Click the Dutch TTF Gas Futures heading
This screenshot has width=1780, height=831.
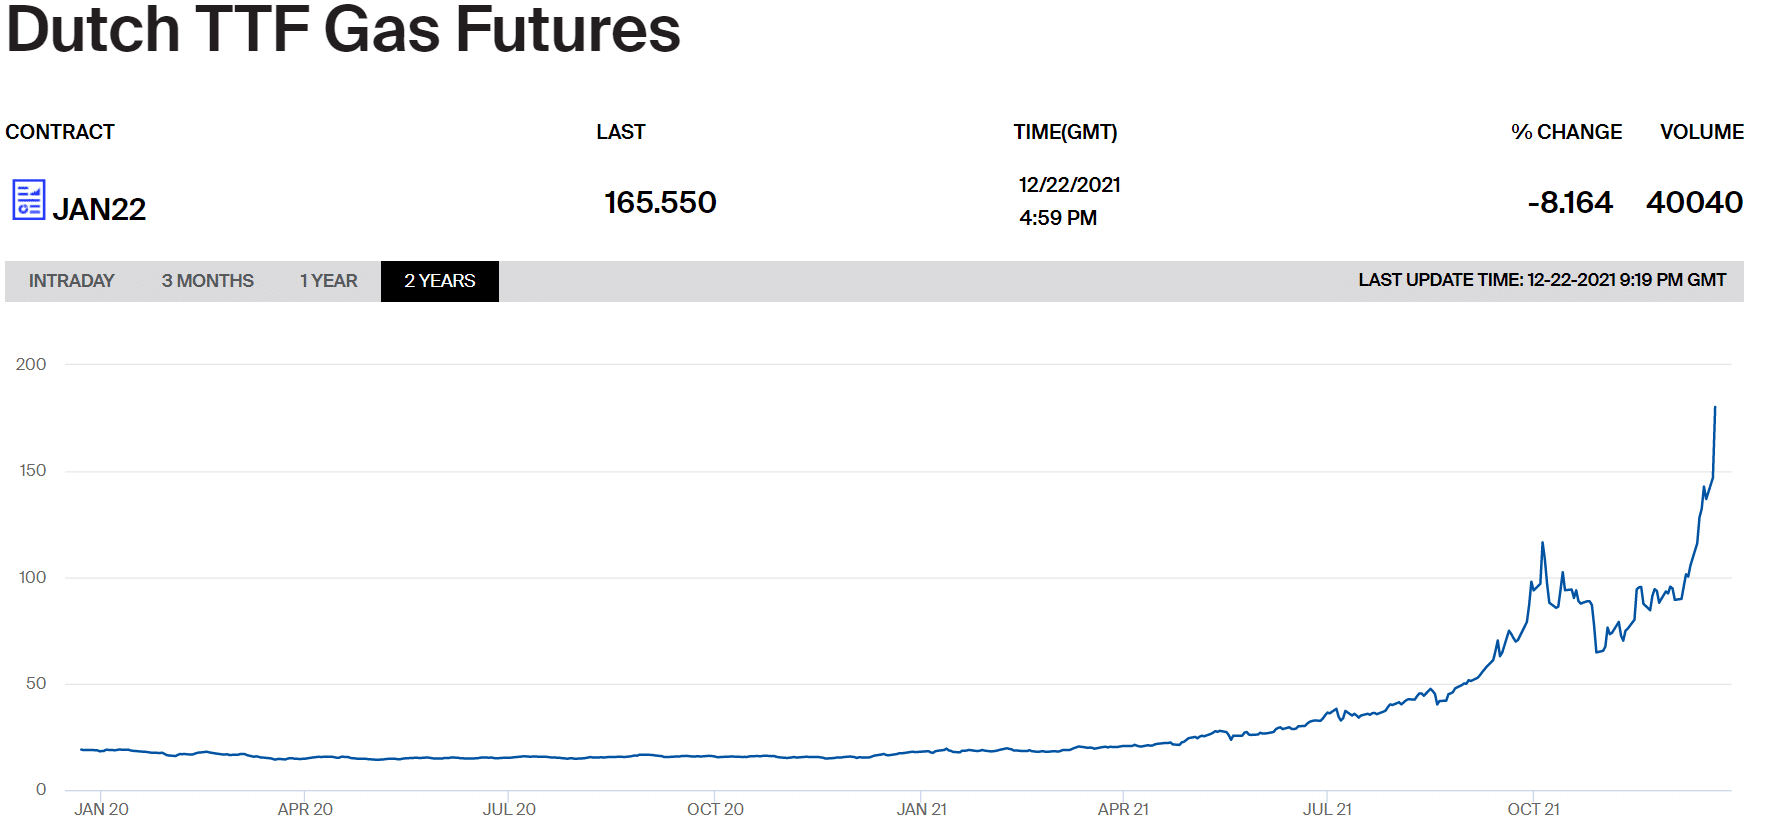coord(343,30)
